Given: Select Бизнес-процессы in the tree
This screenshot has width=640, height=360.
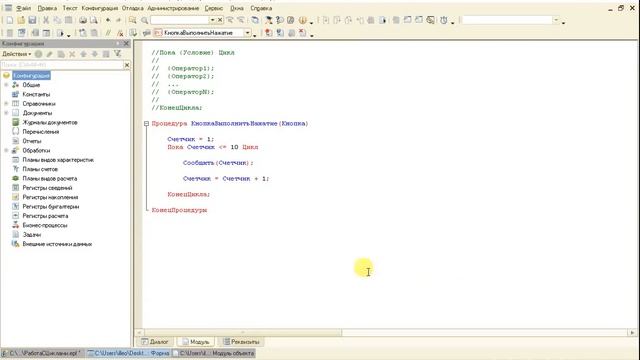Looking at the screenshot, I should (x=44, y=225).
